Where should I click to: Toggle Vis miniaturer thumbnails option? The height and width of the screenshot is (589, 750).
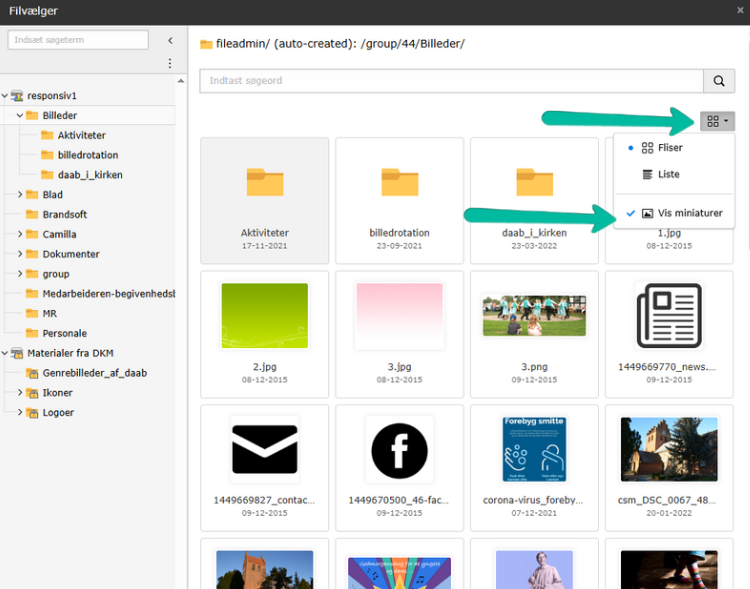coord(674,213)
